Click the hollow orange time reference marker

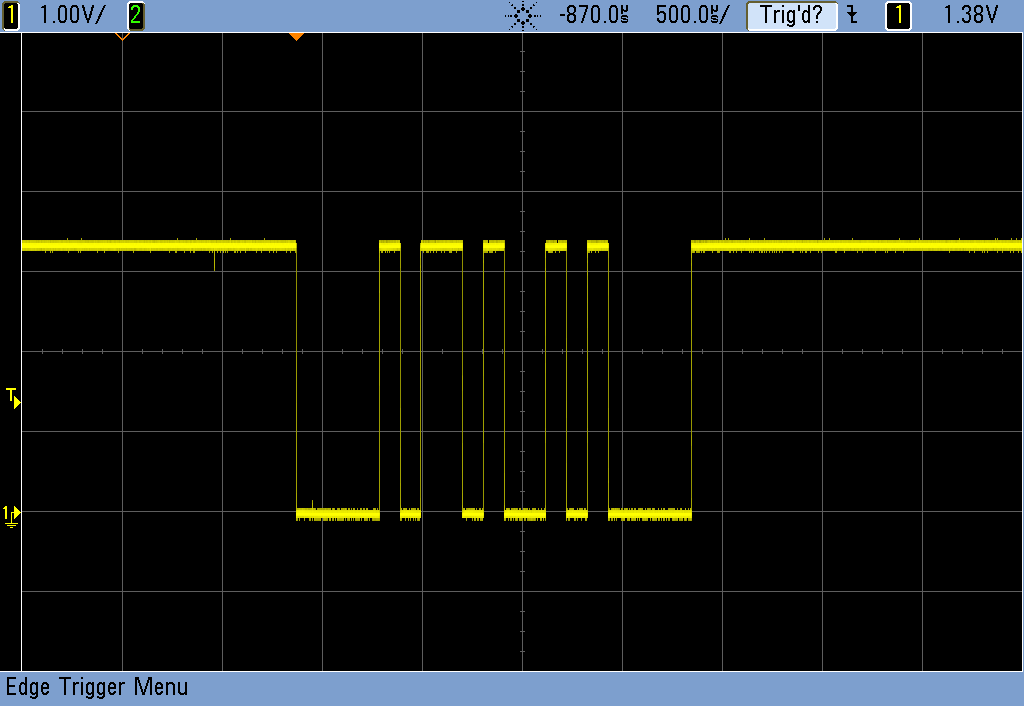[122, 37]
